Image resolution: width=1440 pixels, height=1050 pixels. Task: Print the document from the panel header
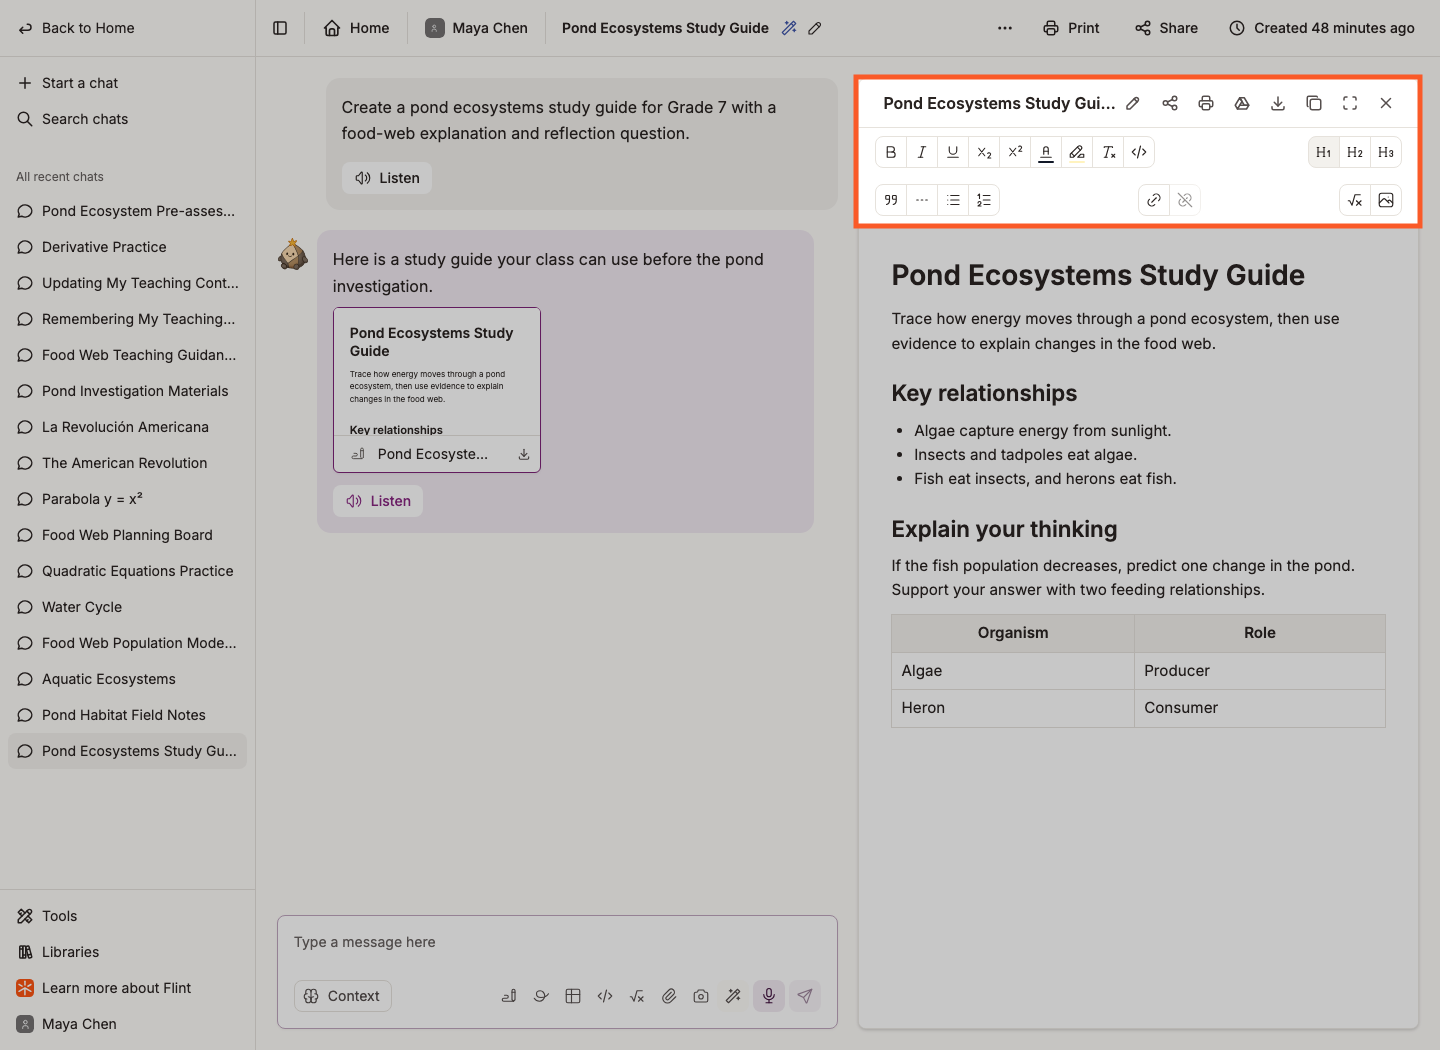(1206, 103)
